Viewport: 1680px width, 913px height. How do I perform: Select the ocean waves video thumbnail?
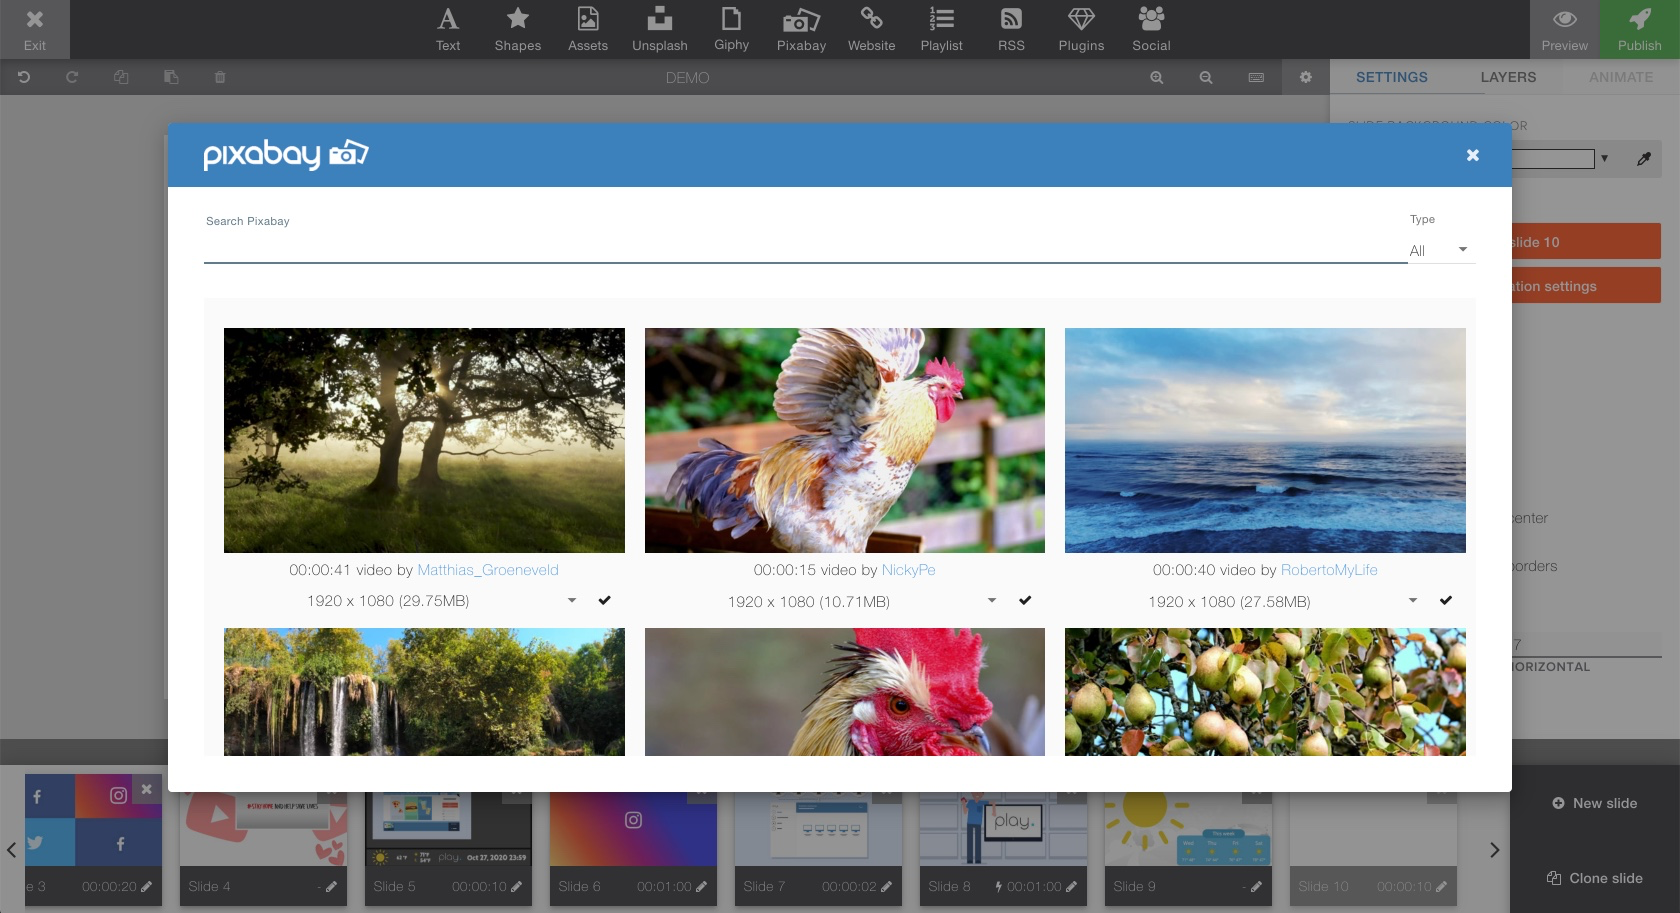pos(1265,440)
